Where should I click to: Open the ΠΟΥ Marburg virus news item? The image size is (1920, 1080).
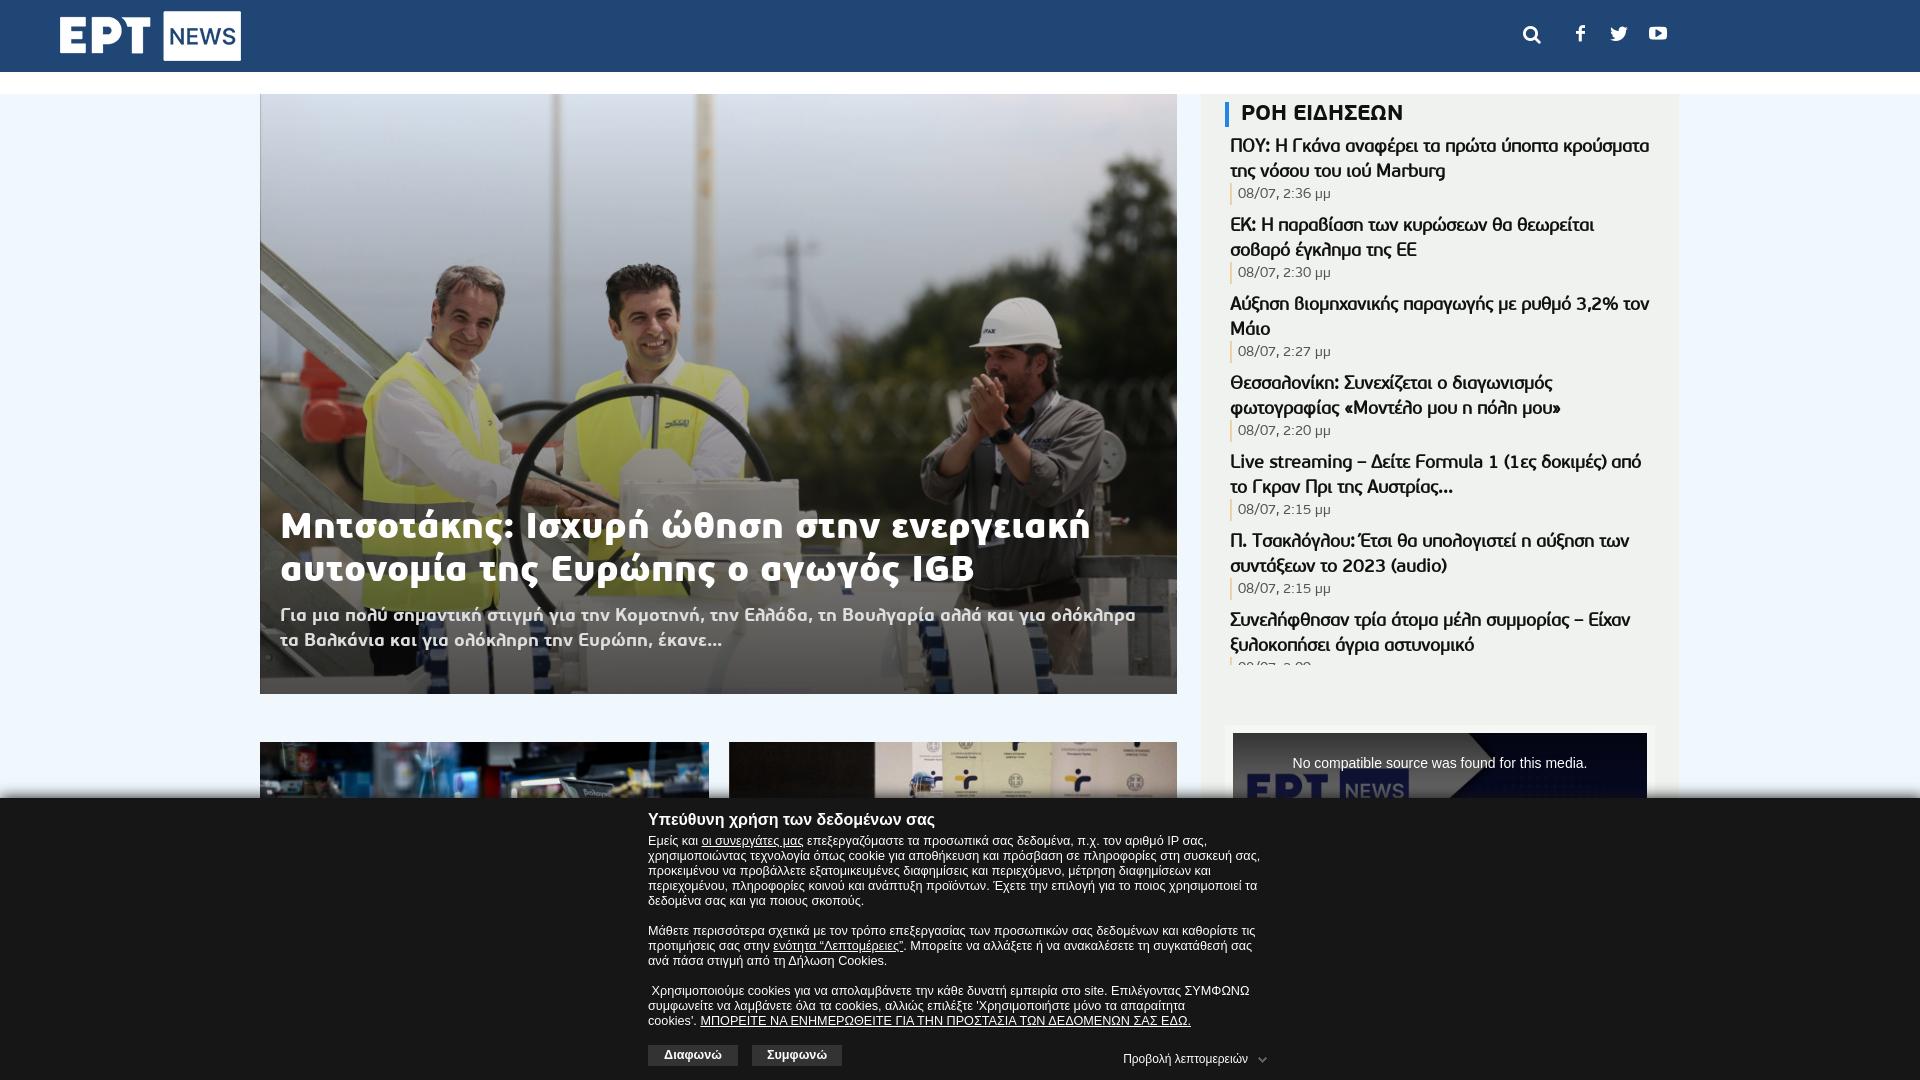[1437, 158]
